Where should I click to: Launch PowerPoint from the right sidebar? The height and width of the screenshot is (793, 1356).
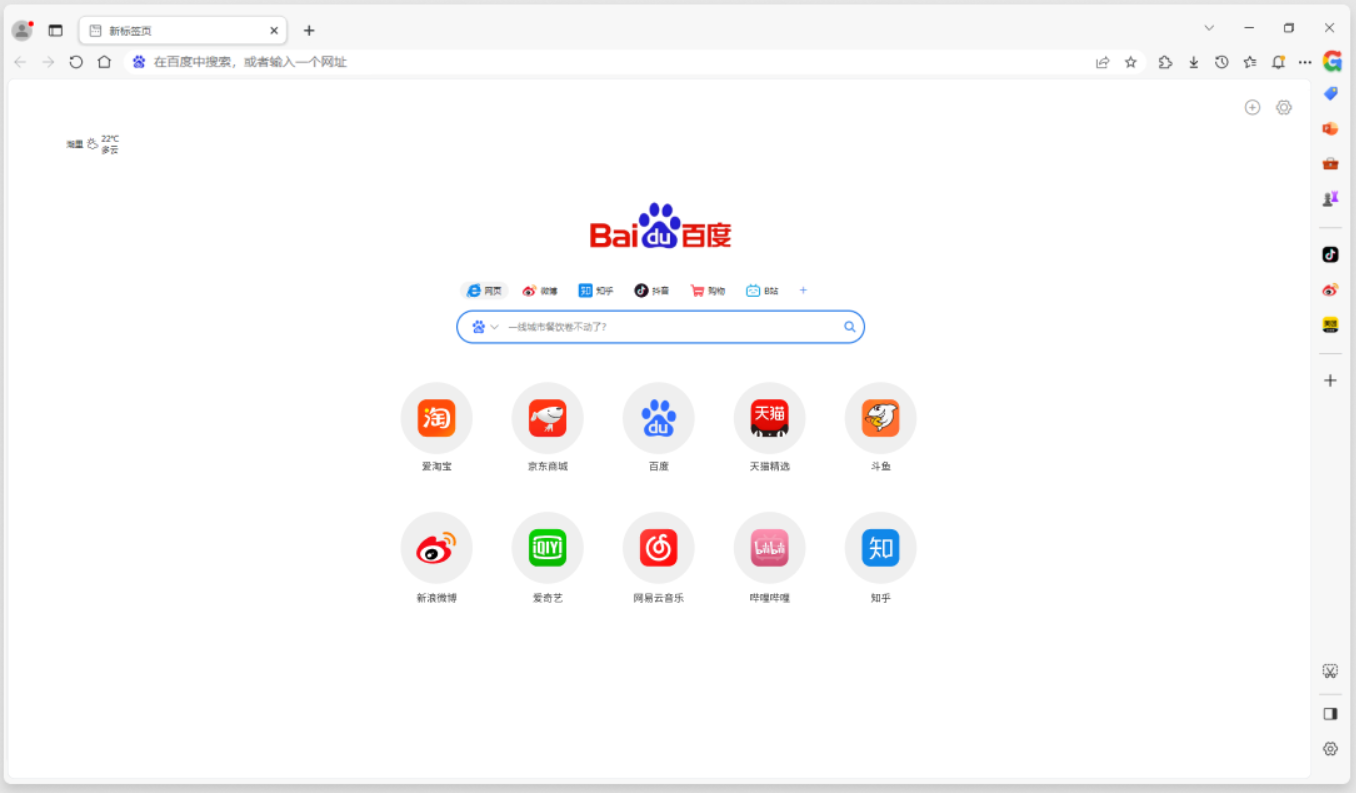(1330, 128)
